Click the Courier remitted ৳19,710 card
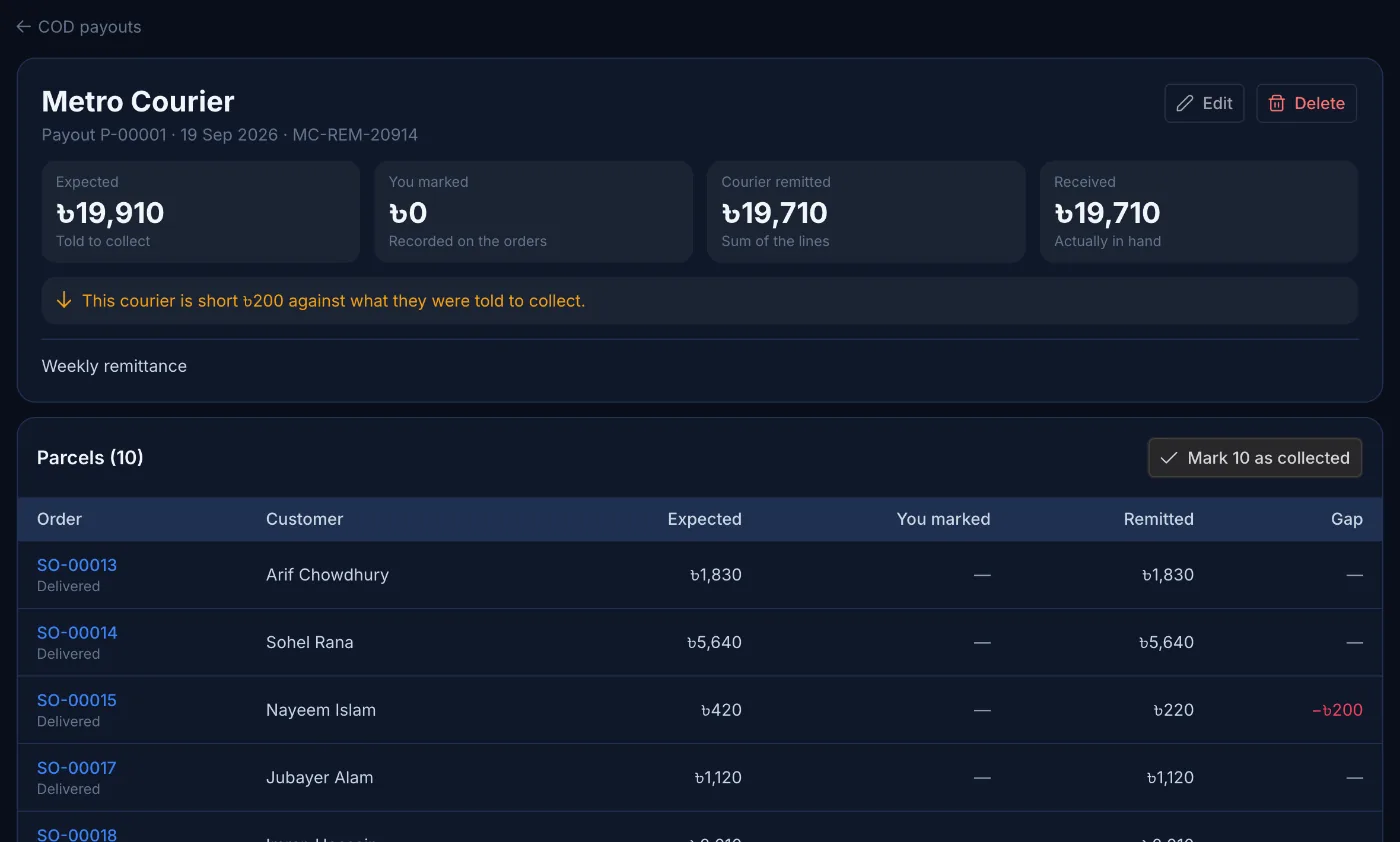The width and height of the screenshot is (1400, 842). pyautogui.click(x=866, y=212)
